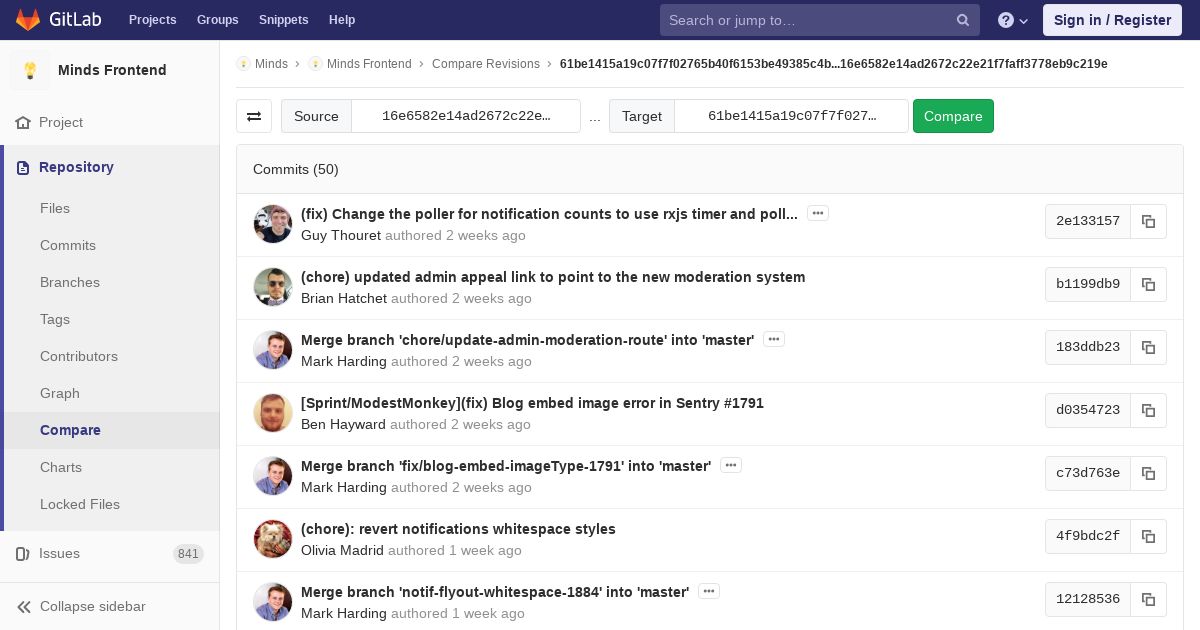
Task: Click the Sign in / Register button
Action: pyautogui.click(x=1112, y=20)
